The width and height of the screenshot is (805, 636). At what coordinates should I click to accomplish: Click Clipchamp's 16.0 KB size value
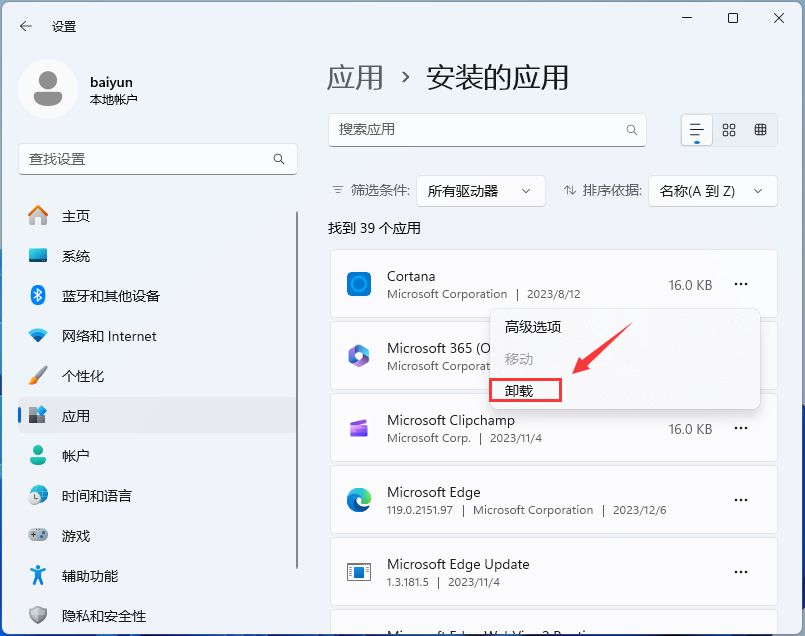click(690, 429)
